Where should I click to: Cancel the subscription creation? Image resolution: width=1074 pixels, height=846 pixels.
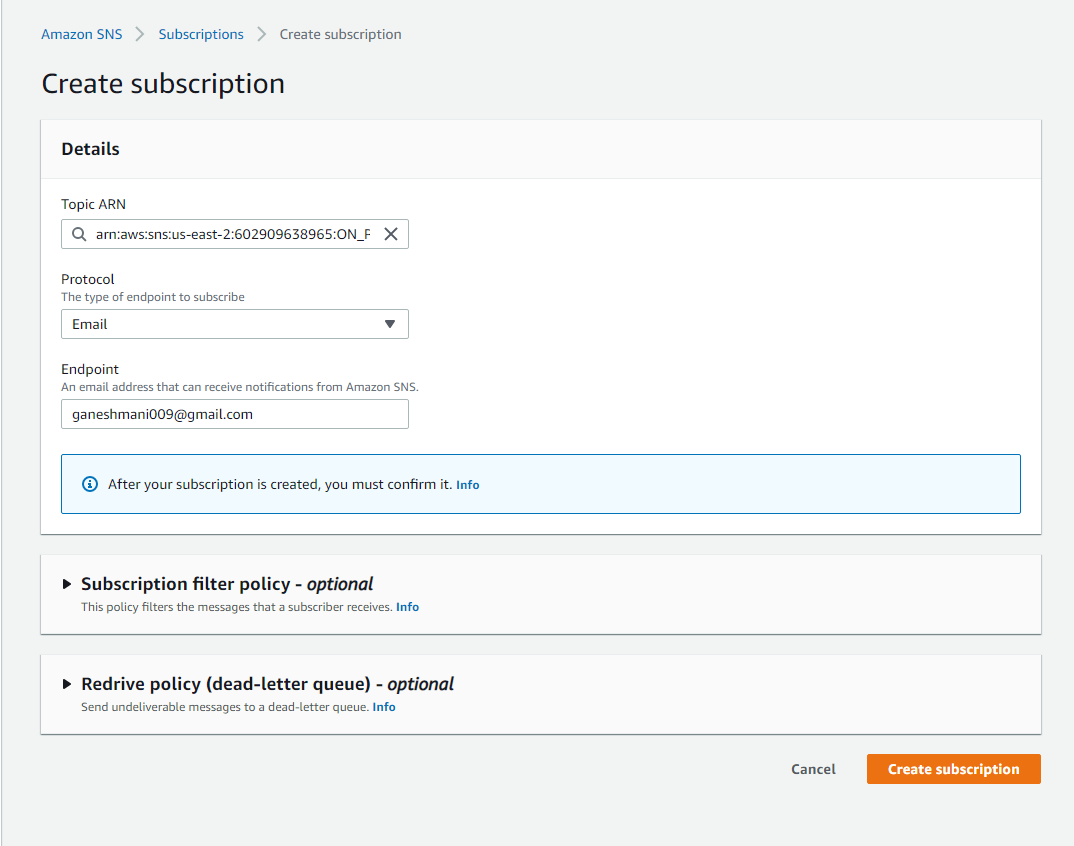point(813,769)
